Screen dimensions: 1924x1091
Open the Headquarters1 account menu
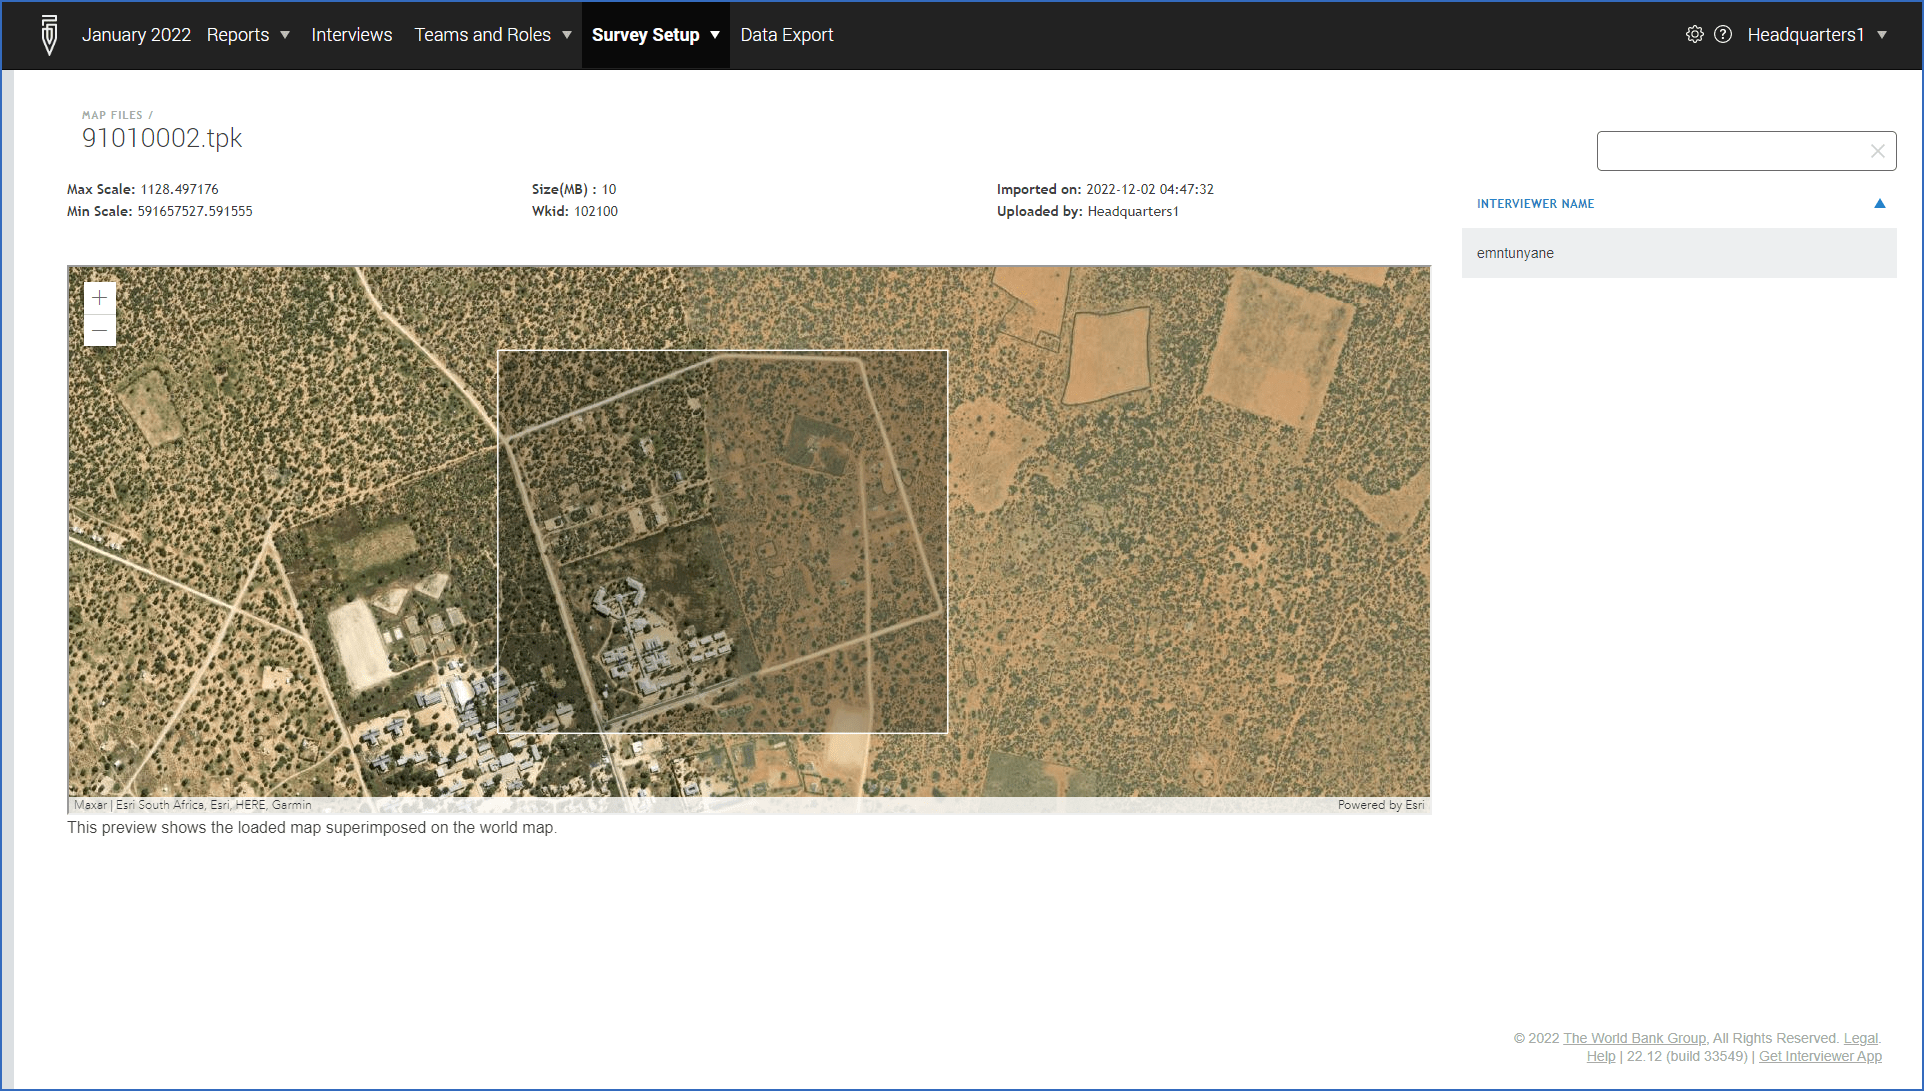point(1816,35)
